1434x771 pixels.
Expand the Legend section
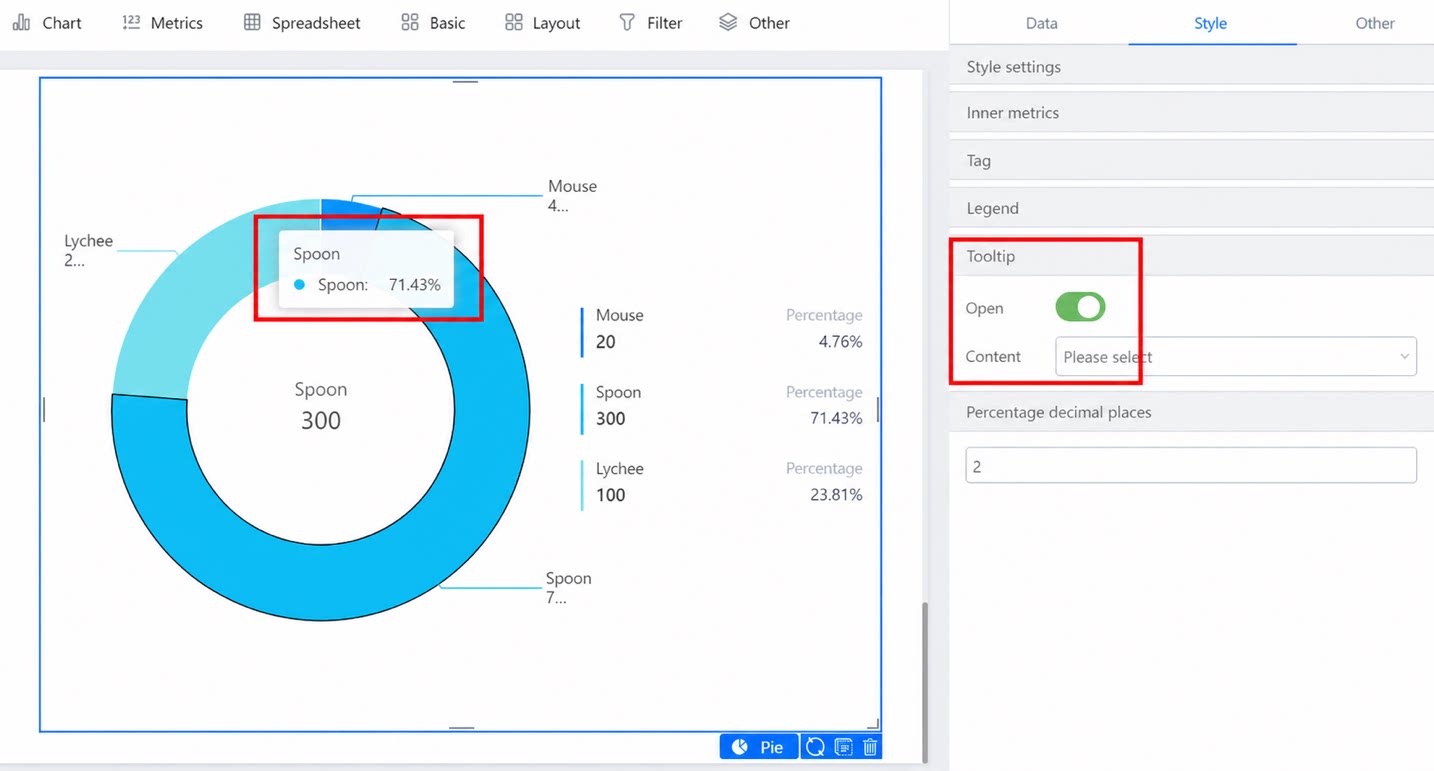click(1191, 208)
